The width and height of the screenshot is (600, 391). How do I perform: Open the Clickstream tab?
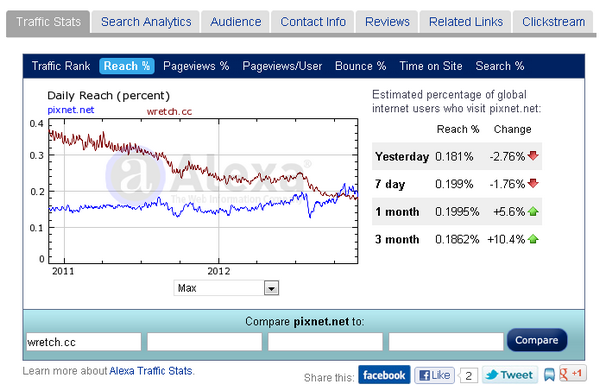click(553, 22)
